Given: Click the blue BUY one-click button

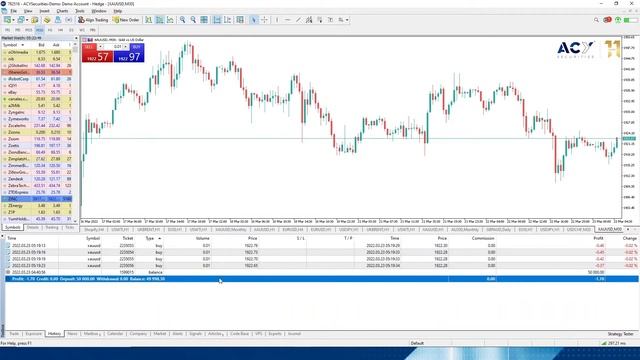Looking at the screenshot, I should tap(129, 53).
